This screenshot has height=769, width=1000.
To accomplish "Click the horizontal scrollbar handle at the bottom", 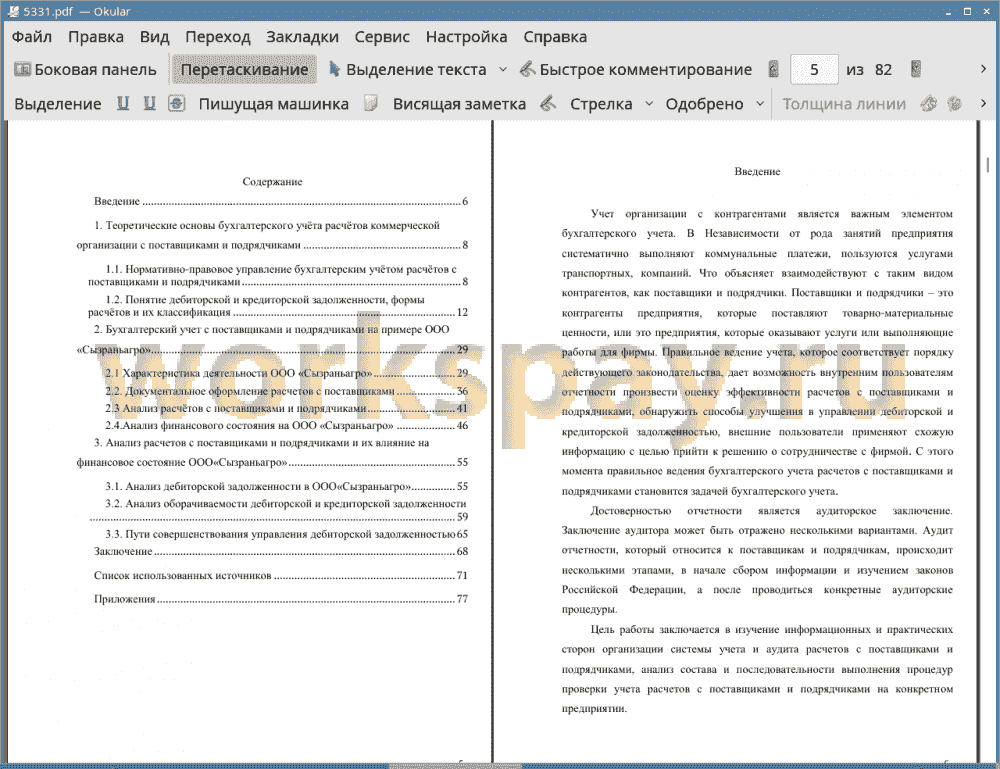I will [x=455, y=765].
